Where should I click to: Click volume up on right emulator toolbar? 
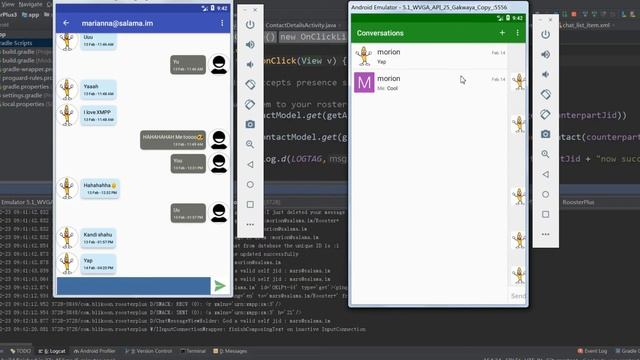[546, 54]
